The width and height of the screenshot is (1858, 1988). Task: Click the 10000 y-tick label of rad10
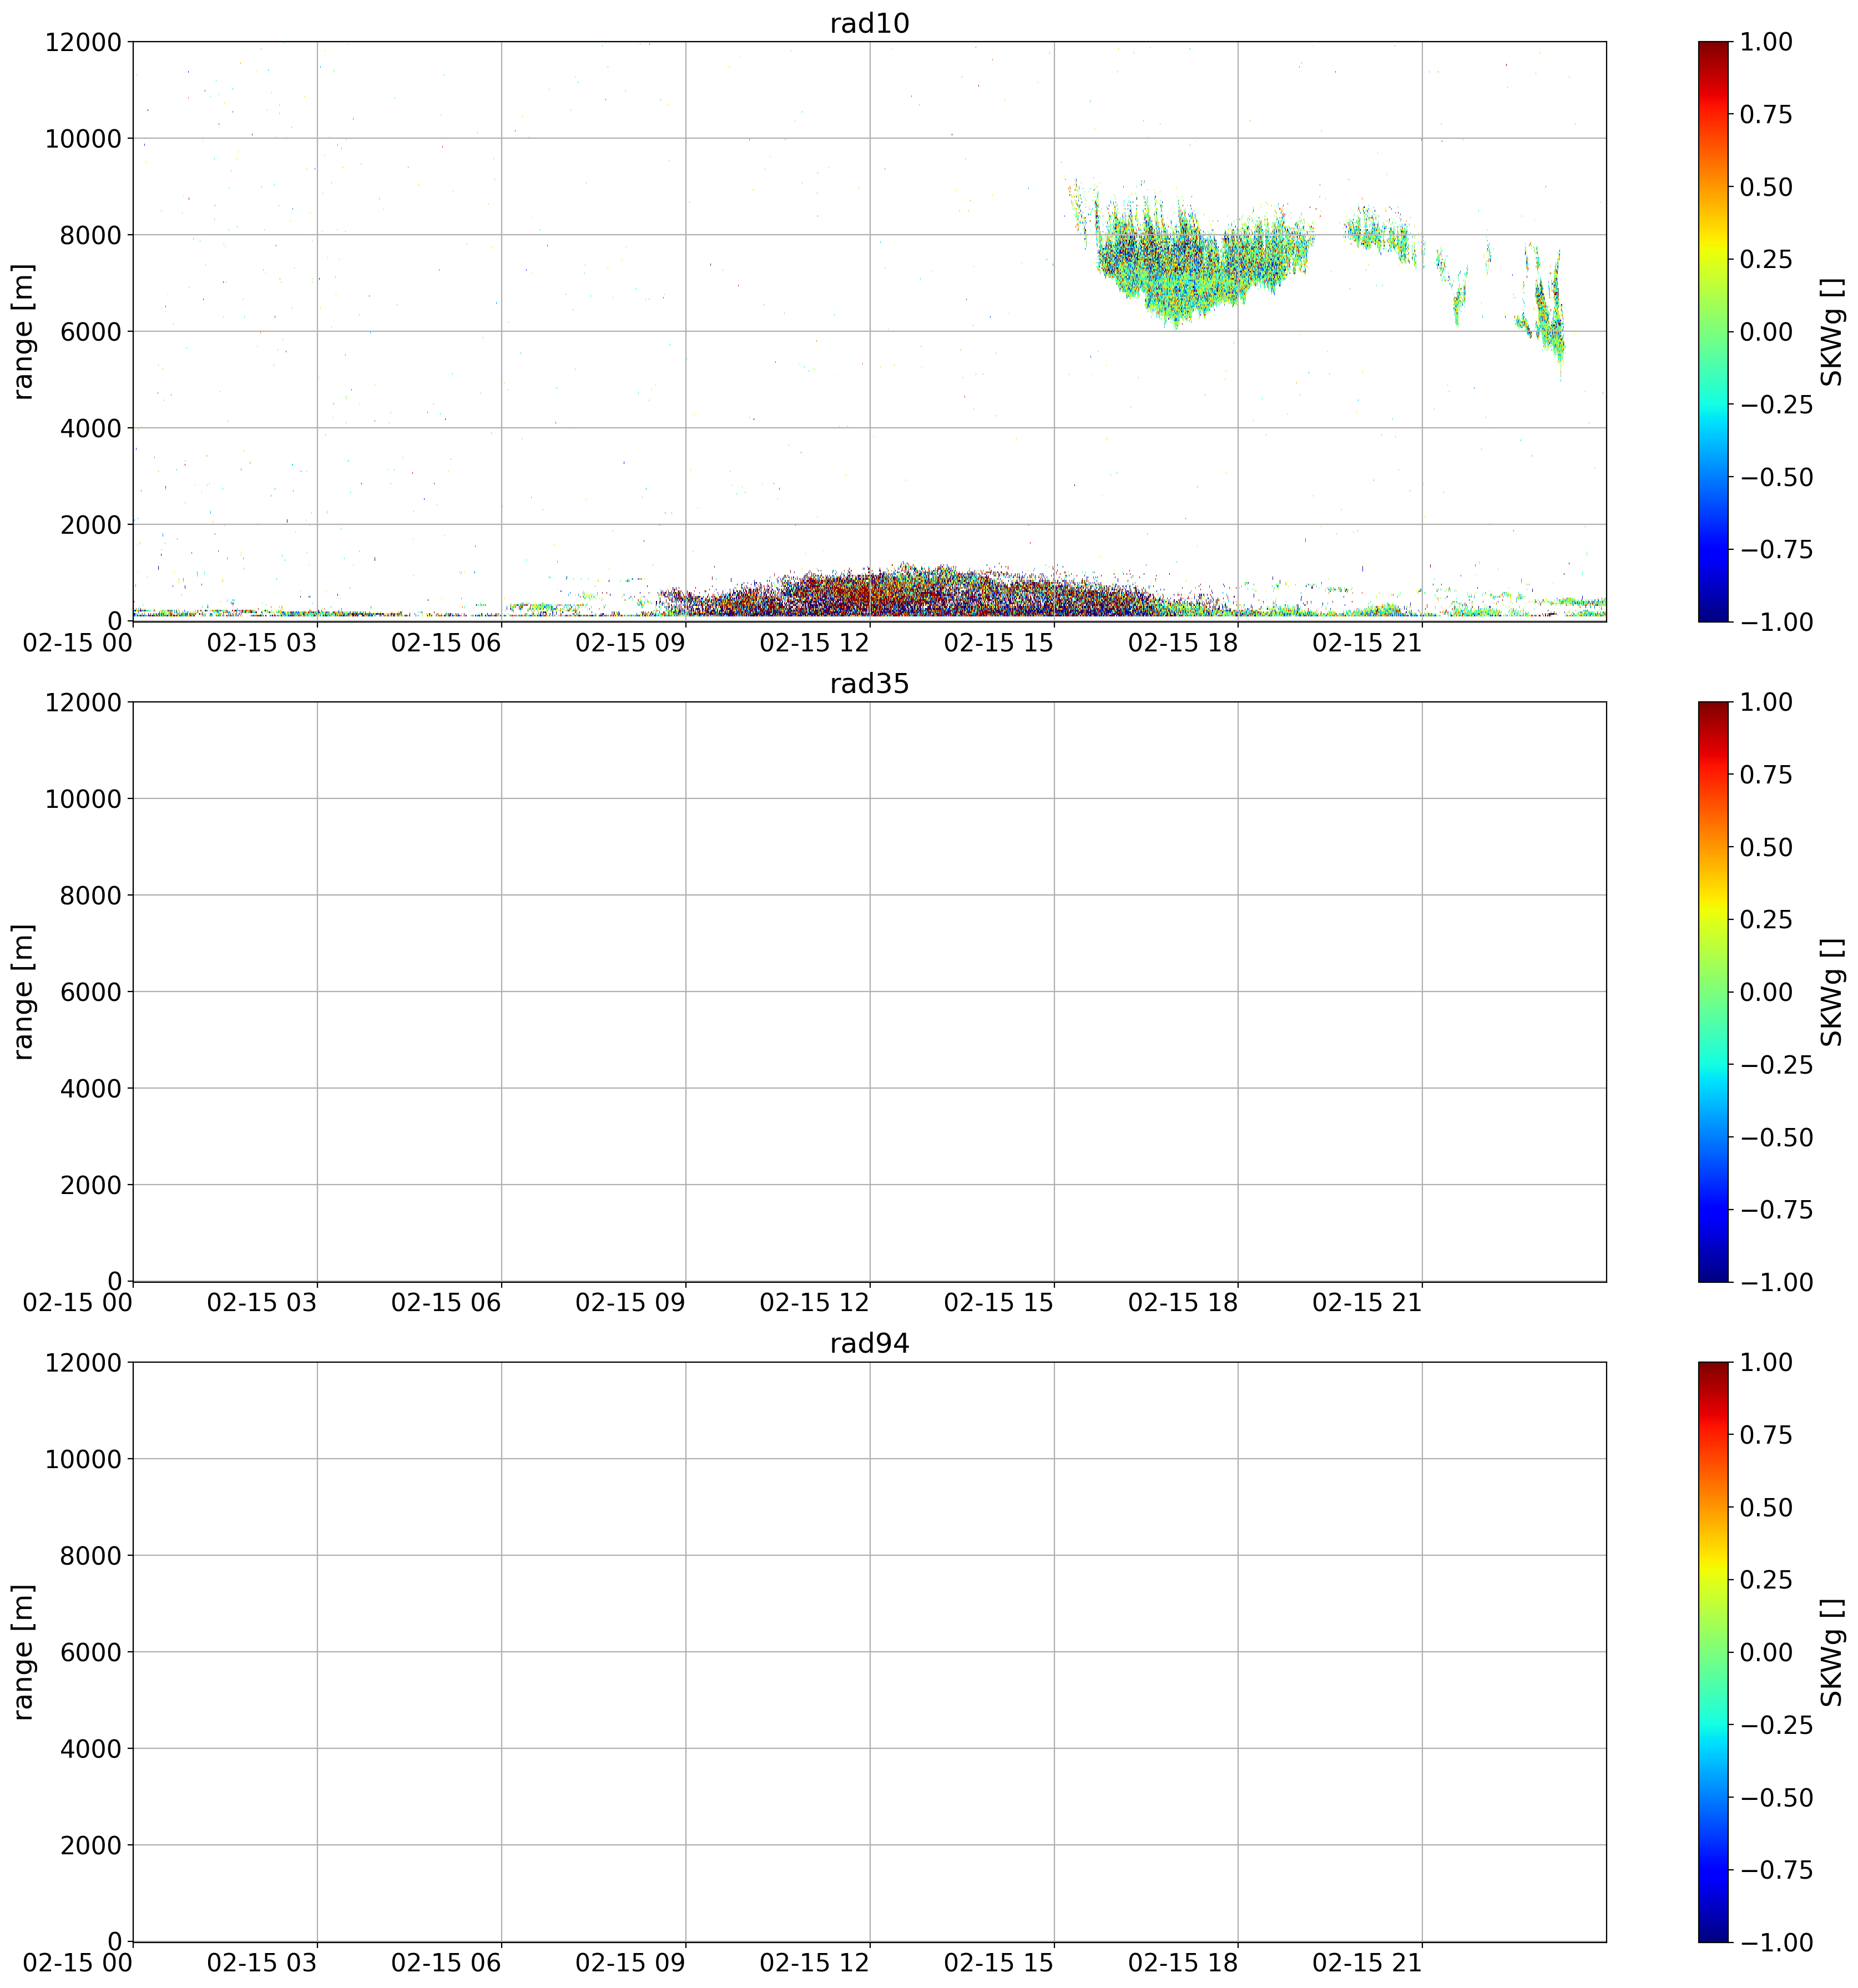(x=83, y=138)
